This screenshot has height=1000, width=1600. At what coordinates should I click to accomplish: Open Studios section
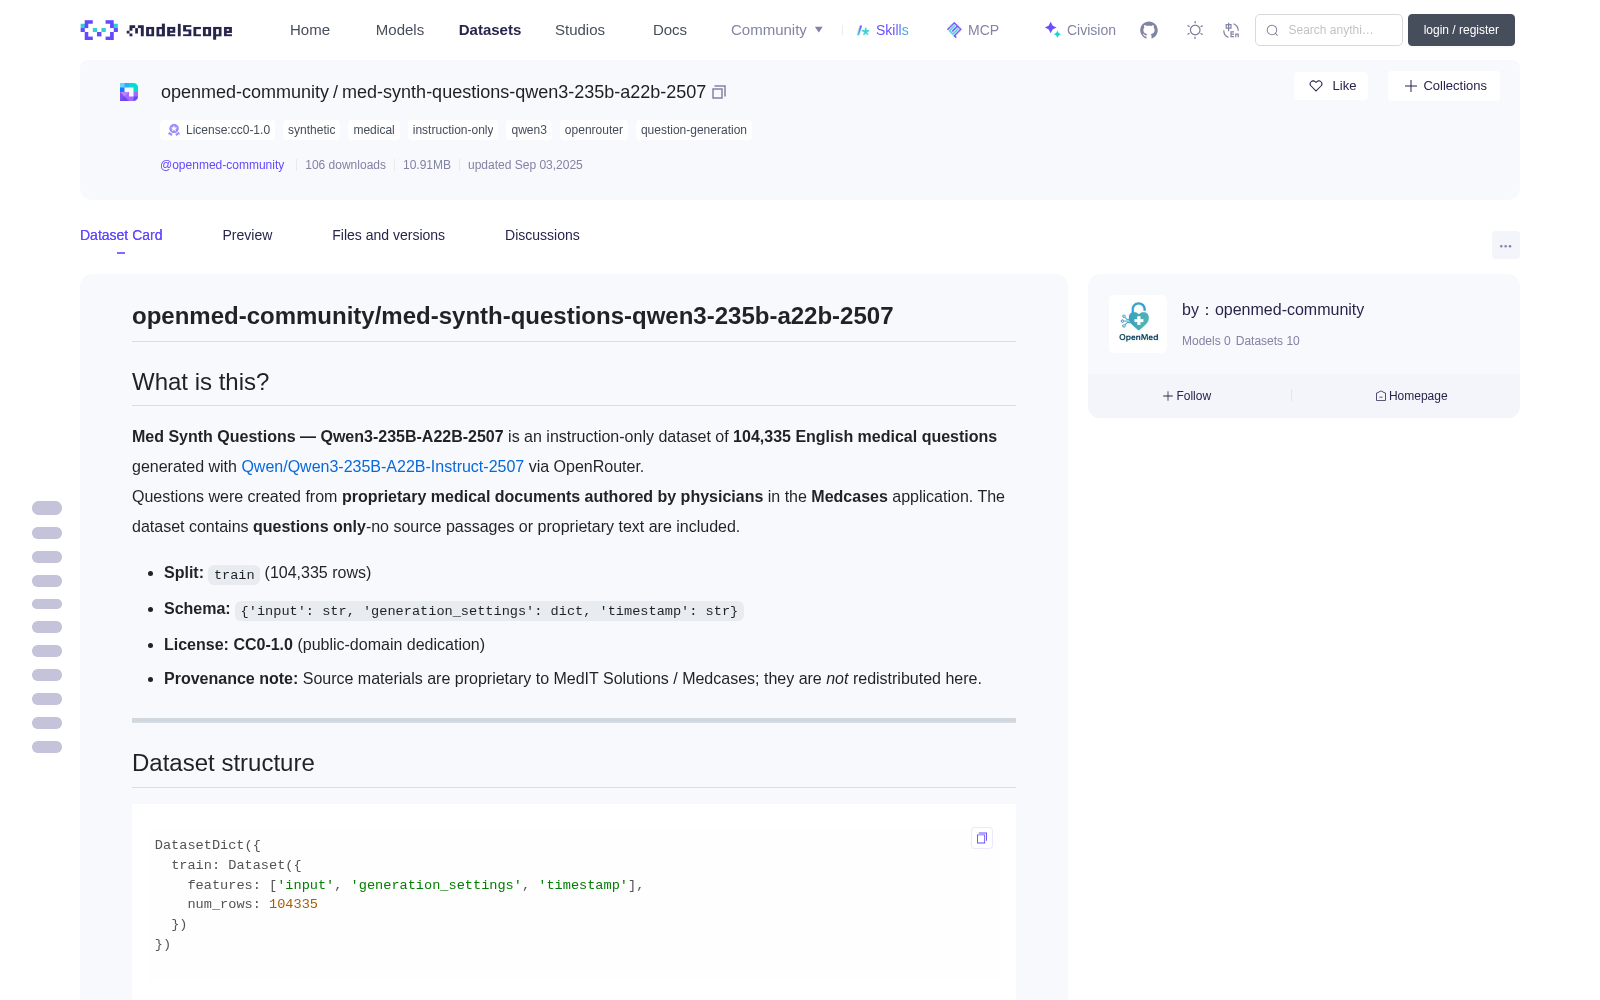tap(580, 30)
